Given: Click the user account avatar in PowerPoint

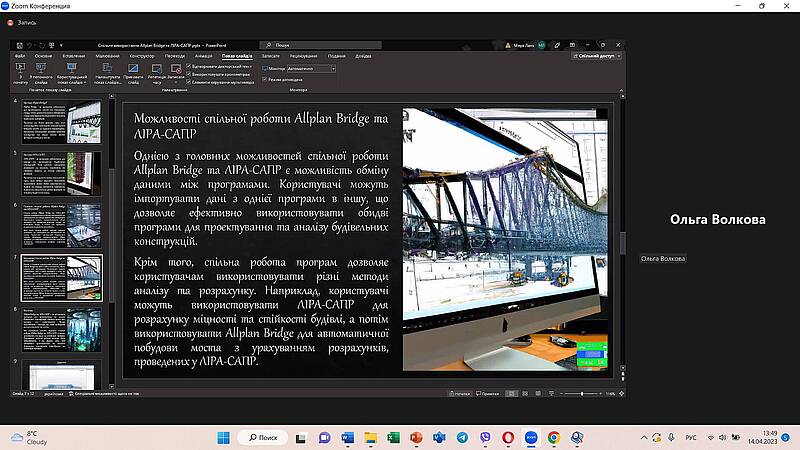Looking at the screenshot, I should [541, 45].
